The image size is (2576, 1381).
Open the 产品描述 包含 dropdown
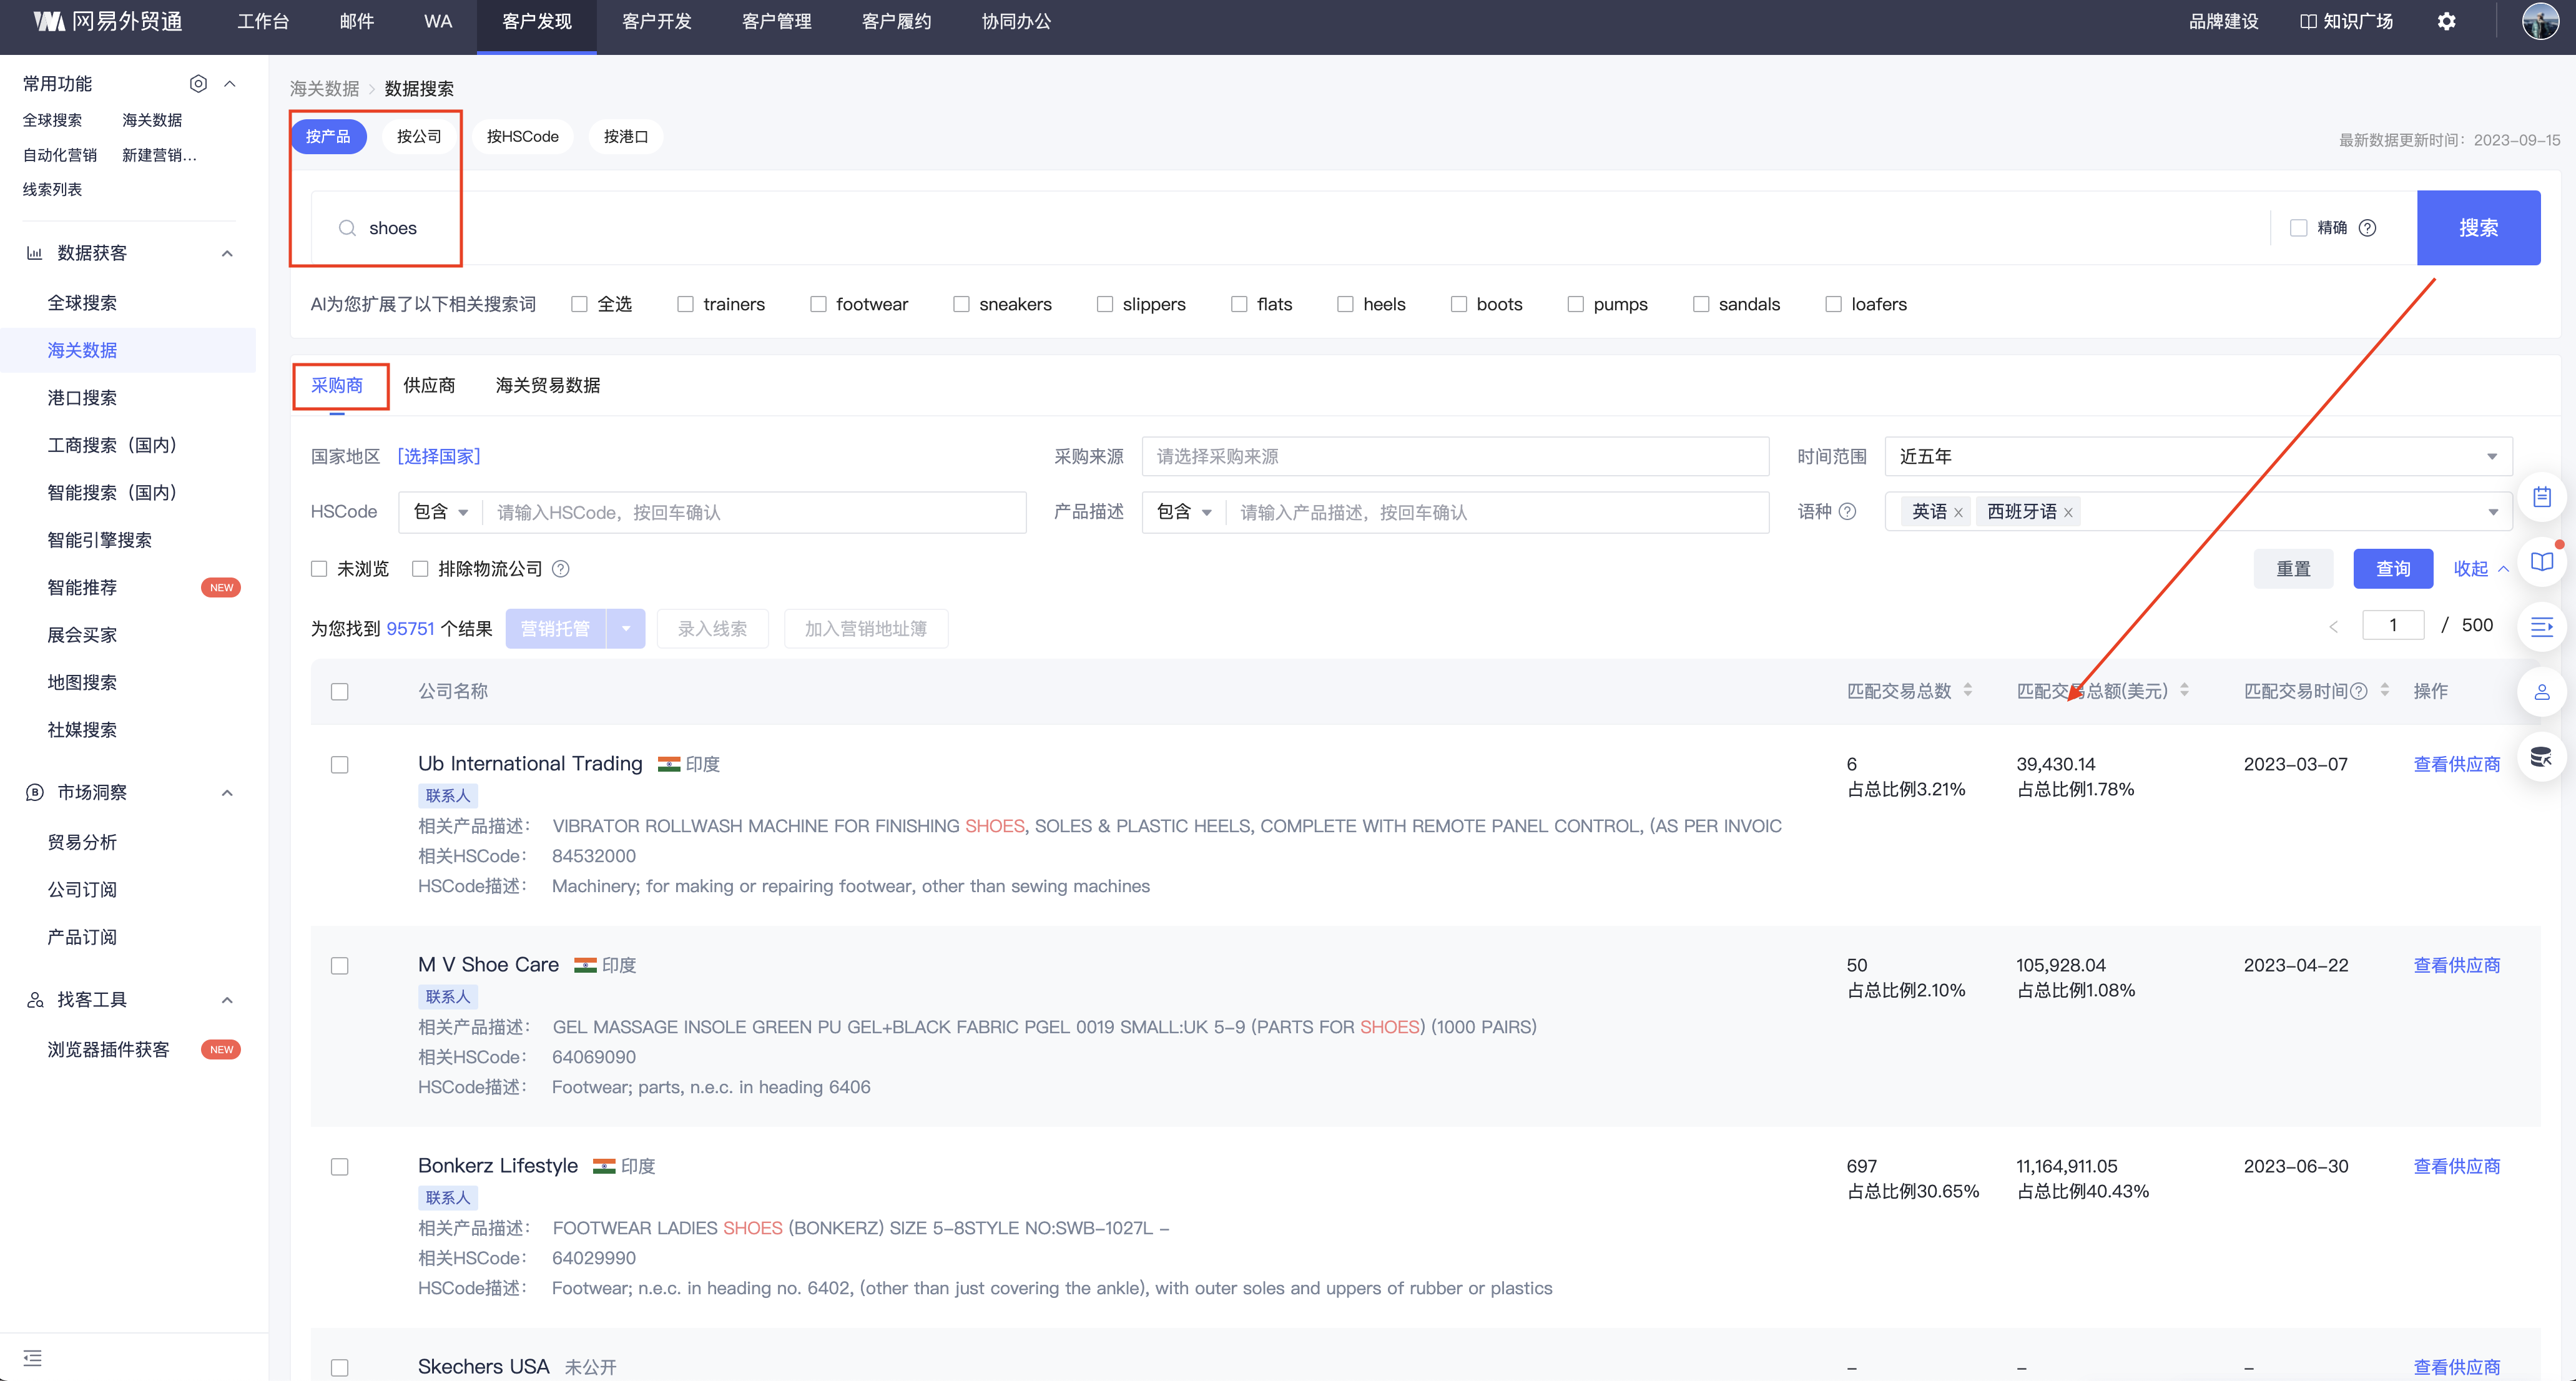click(x=1184, y=512)
